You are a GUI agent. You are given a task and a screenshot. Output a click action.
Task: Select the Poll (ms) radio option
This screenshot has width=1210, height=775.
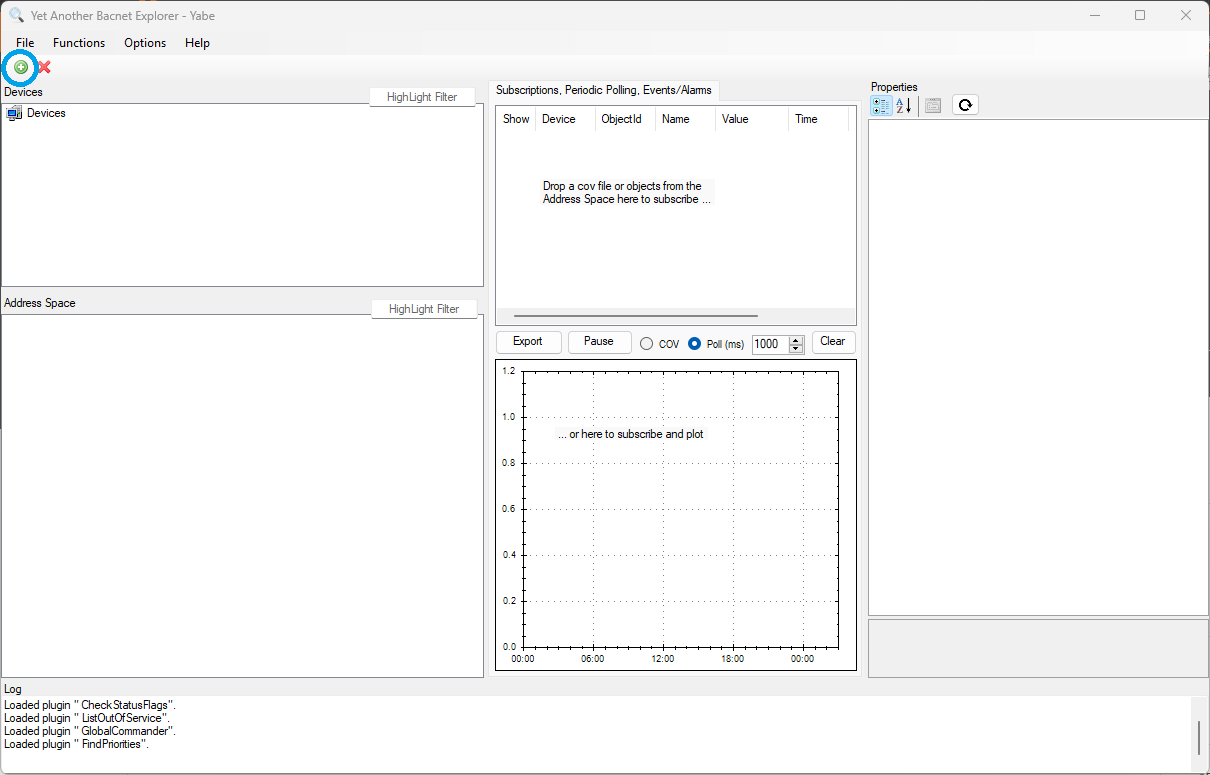point(695,344)
